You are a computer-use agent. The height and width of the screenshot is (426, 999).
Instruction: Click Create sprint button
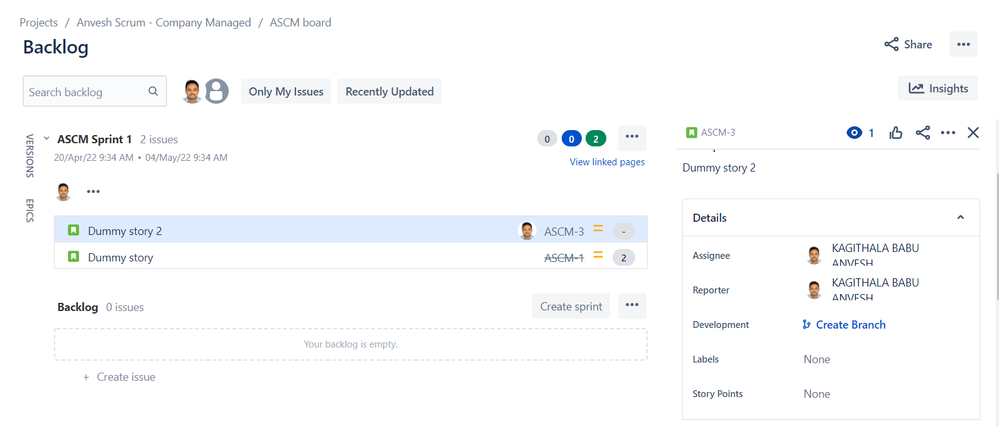571,306
